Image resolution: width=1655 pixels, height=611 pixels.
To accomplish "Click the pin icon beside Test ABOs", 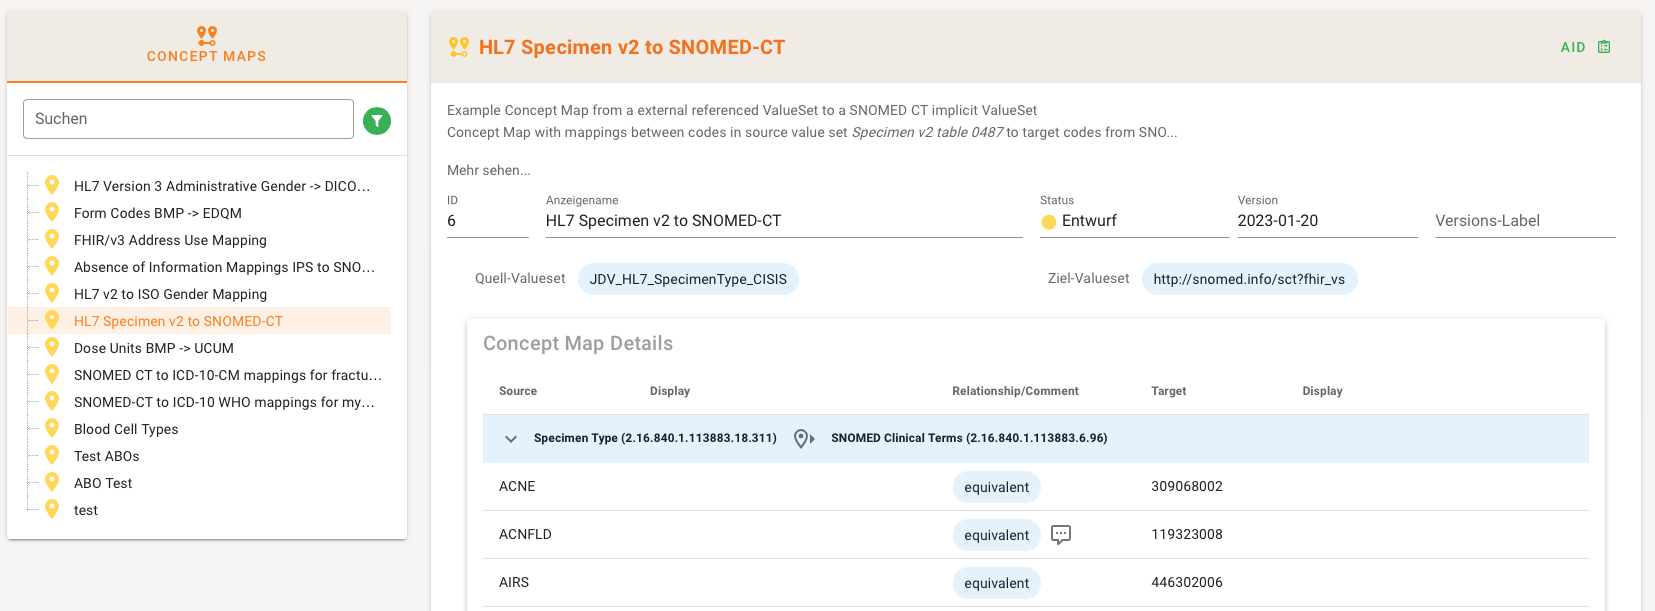I will click(x=52, y=455).
